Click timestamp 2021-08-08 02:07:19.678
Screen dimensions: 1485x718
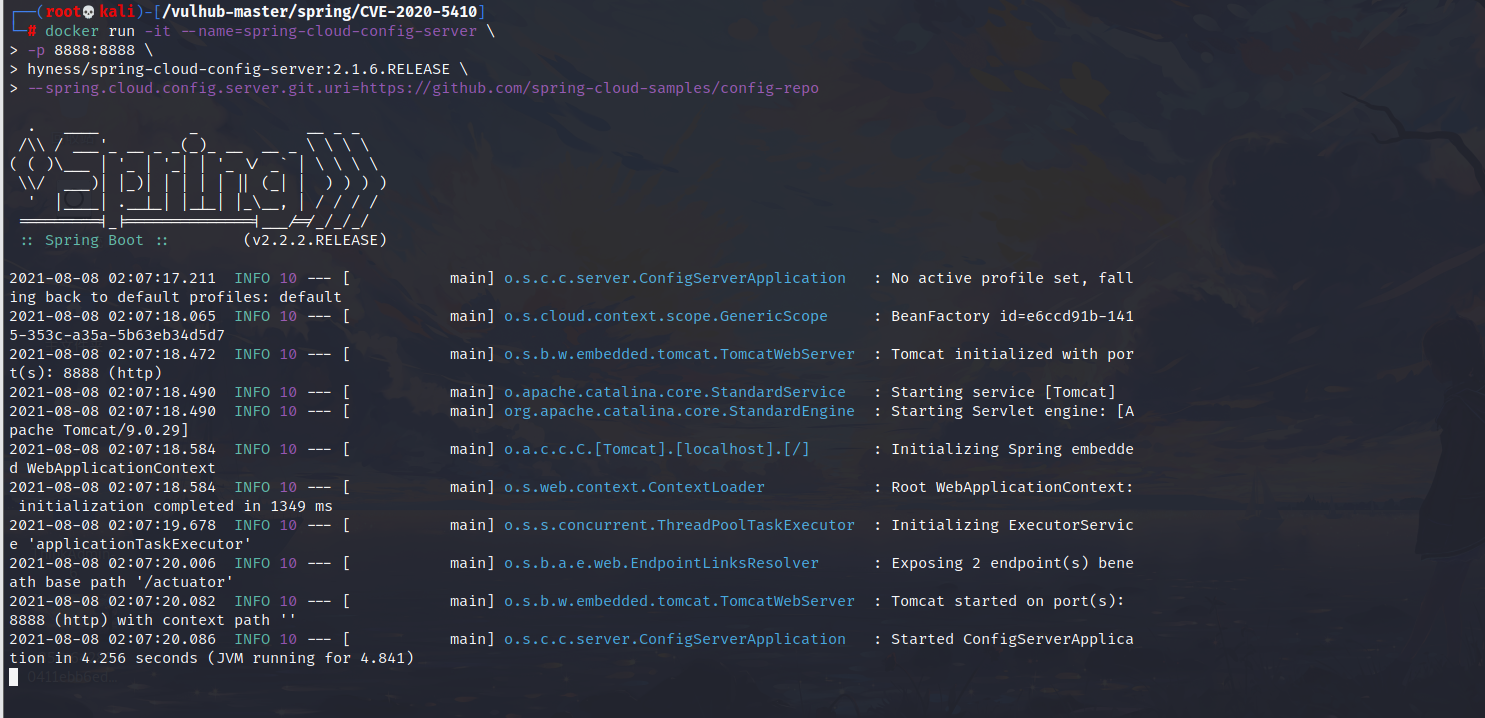pyautogui.click(x=112, y=525)
